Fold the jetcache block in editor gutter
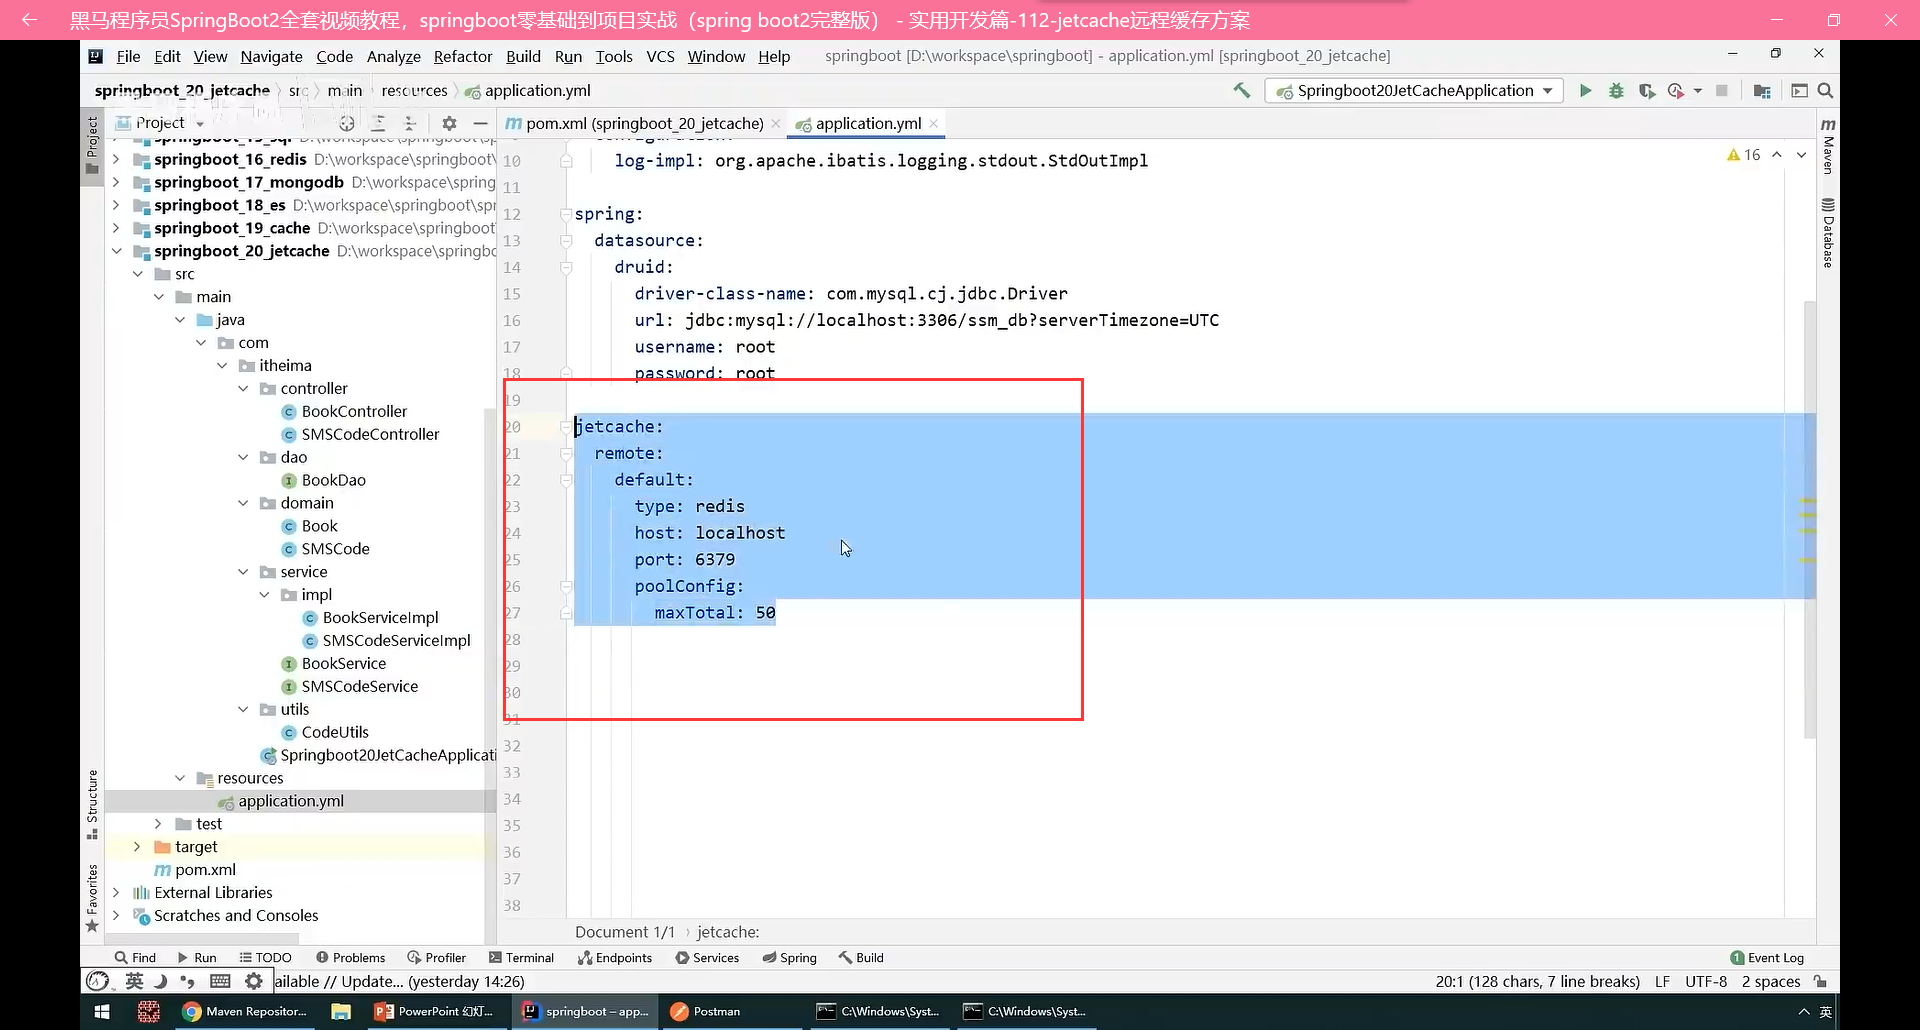The height and width of the screenshot is (1030, 1920). (x=566, y=427)
